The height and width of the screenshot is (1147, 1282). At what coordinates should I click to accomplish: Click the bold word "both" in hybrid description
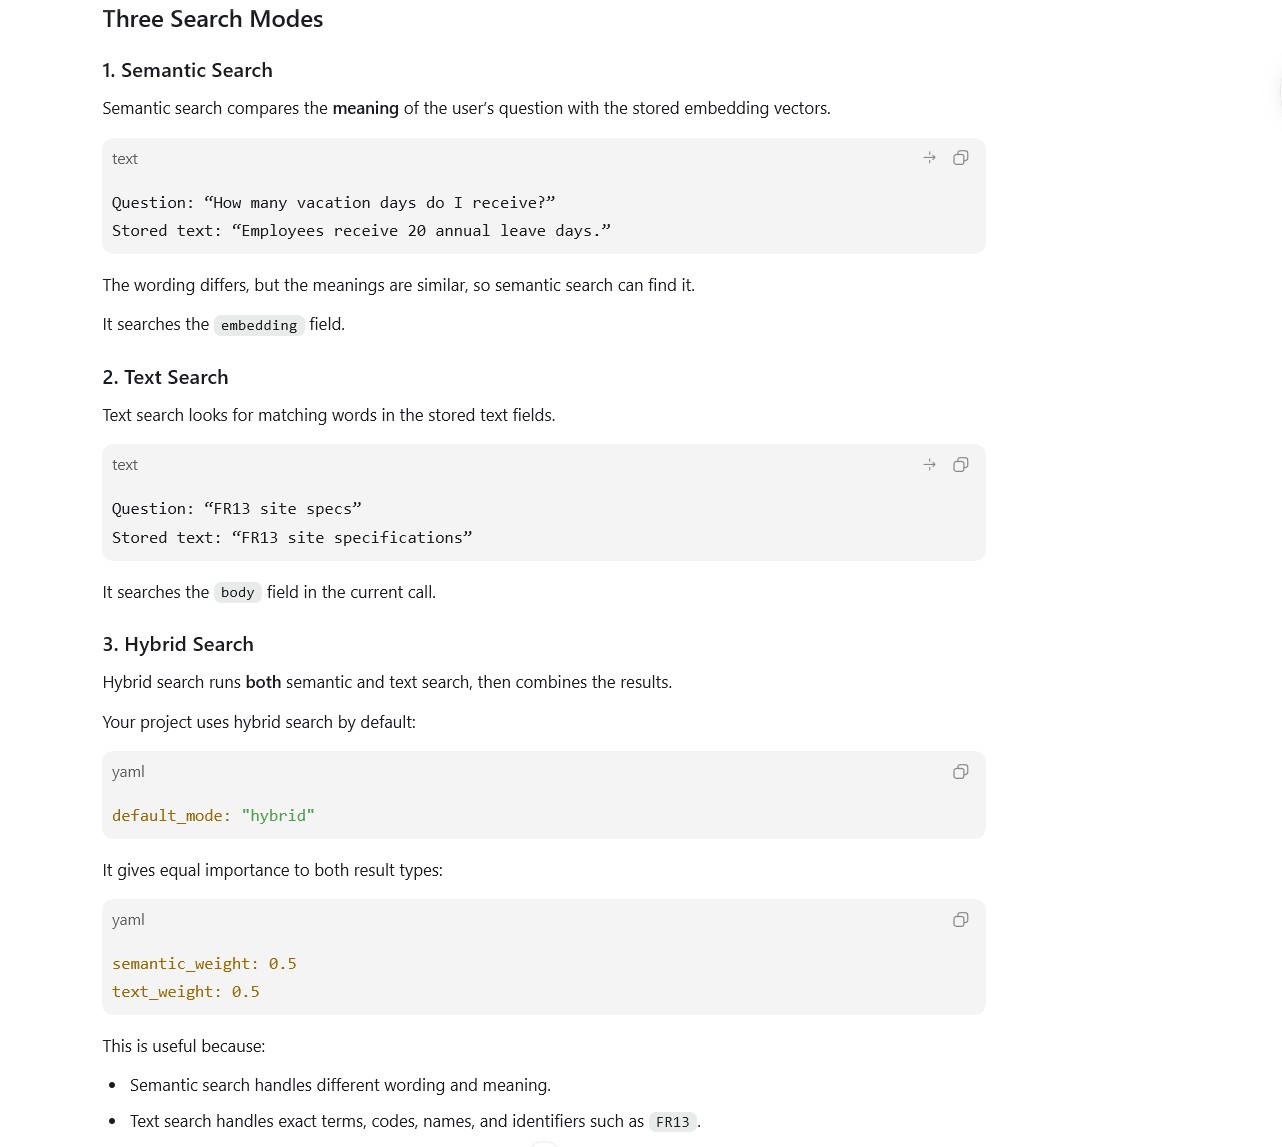coord(263,682)
